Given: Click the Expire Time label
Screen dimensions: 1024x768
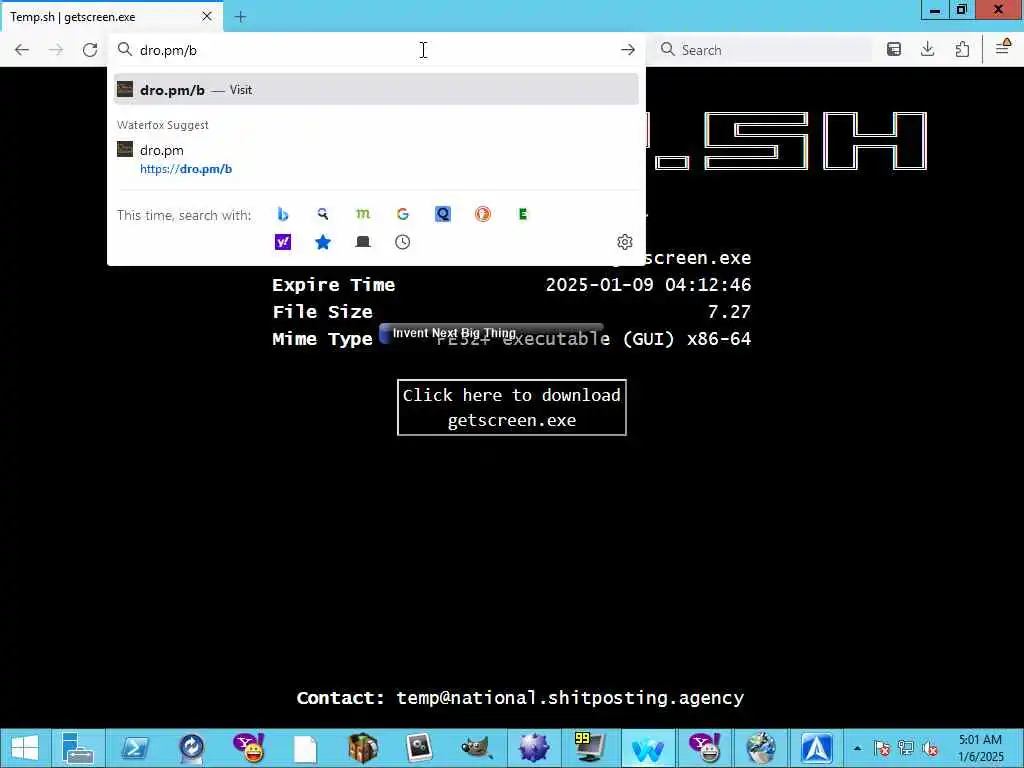Looking at the screenshot, I should click(333, 285).
